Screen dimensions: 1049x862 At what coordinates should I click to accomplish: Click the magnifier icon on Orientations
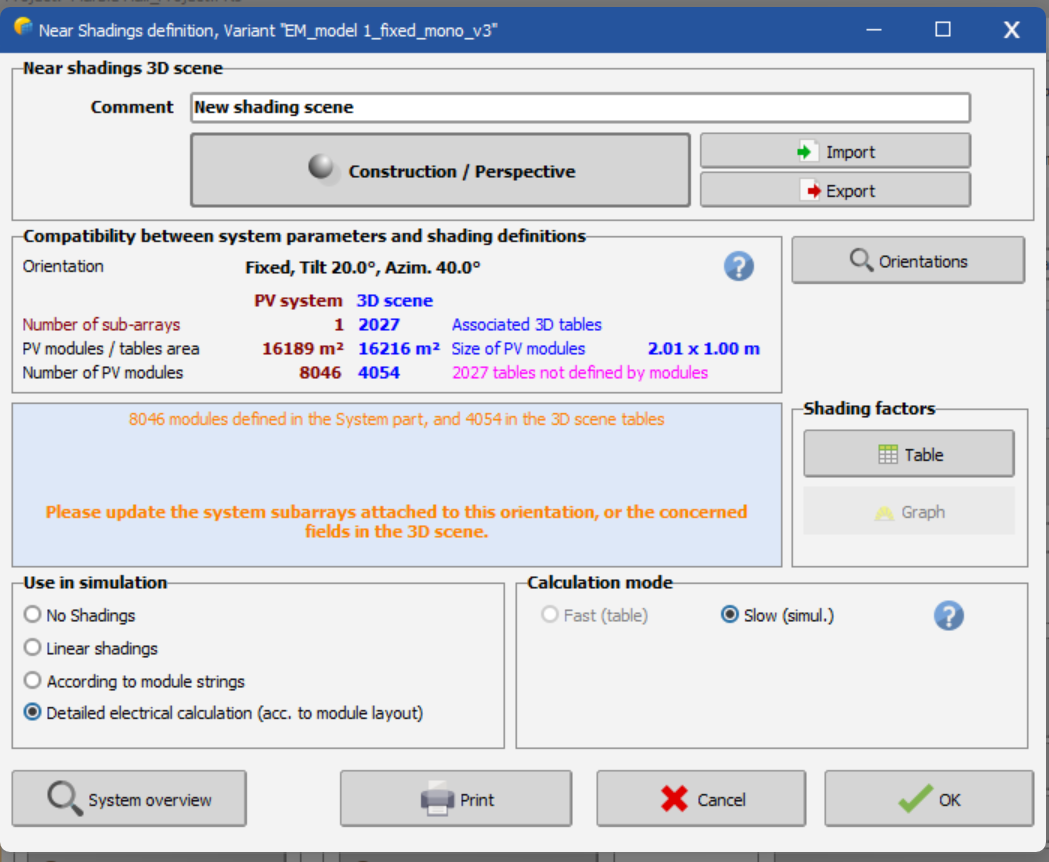click(861, 261)
